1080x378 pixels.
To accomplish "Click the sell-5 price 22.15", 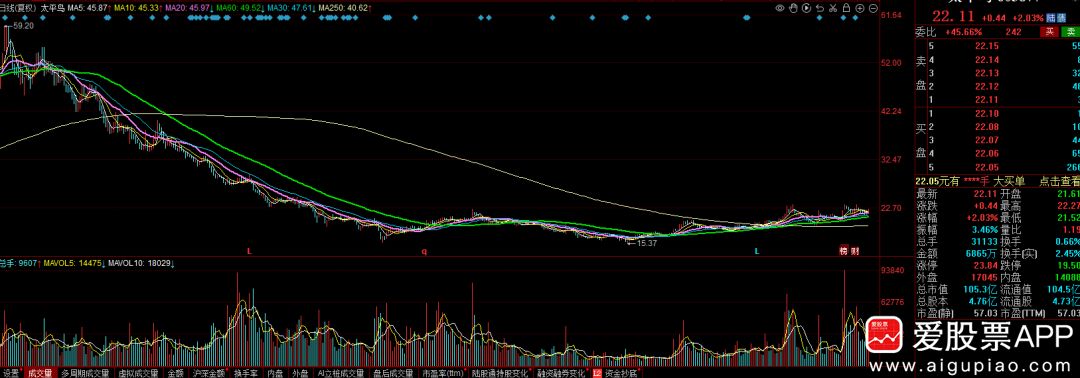I will [x=986, y=46].
